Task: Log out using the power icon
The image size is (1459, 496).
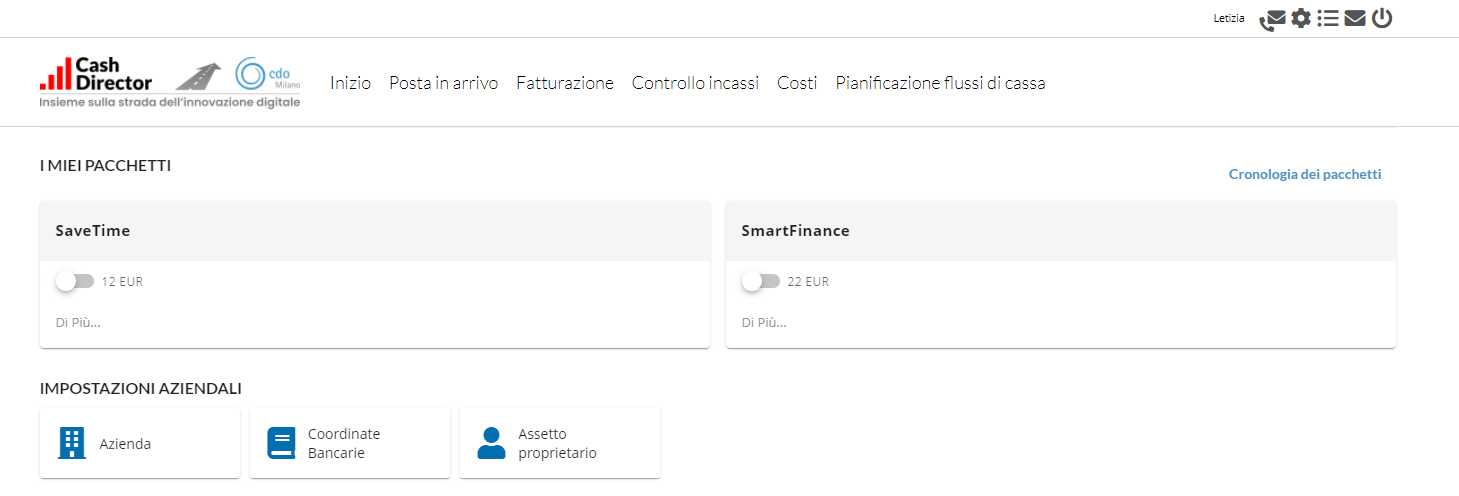Action: pos(1382,18)
